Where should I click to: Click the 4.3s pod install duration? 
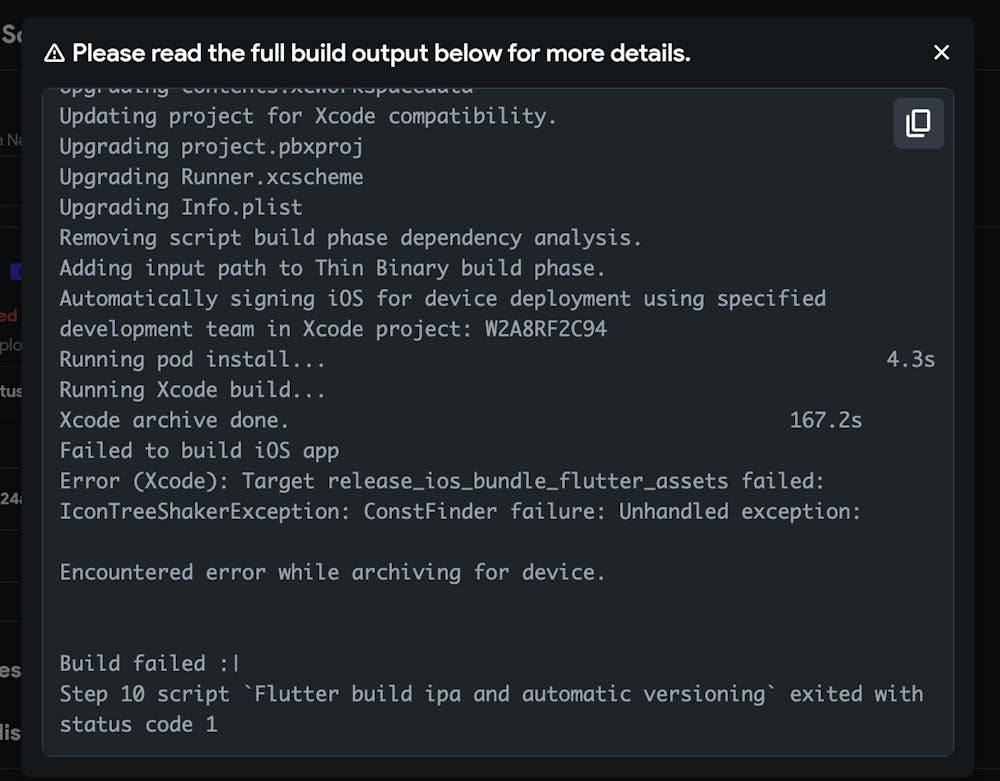pos(910,359)
